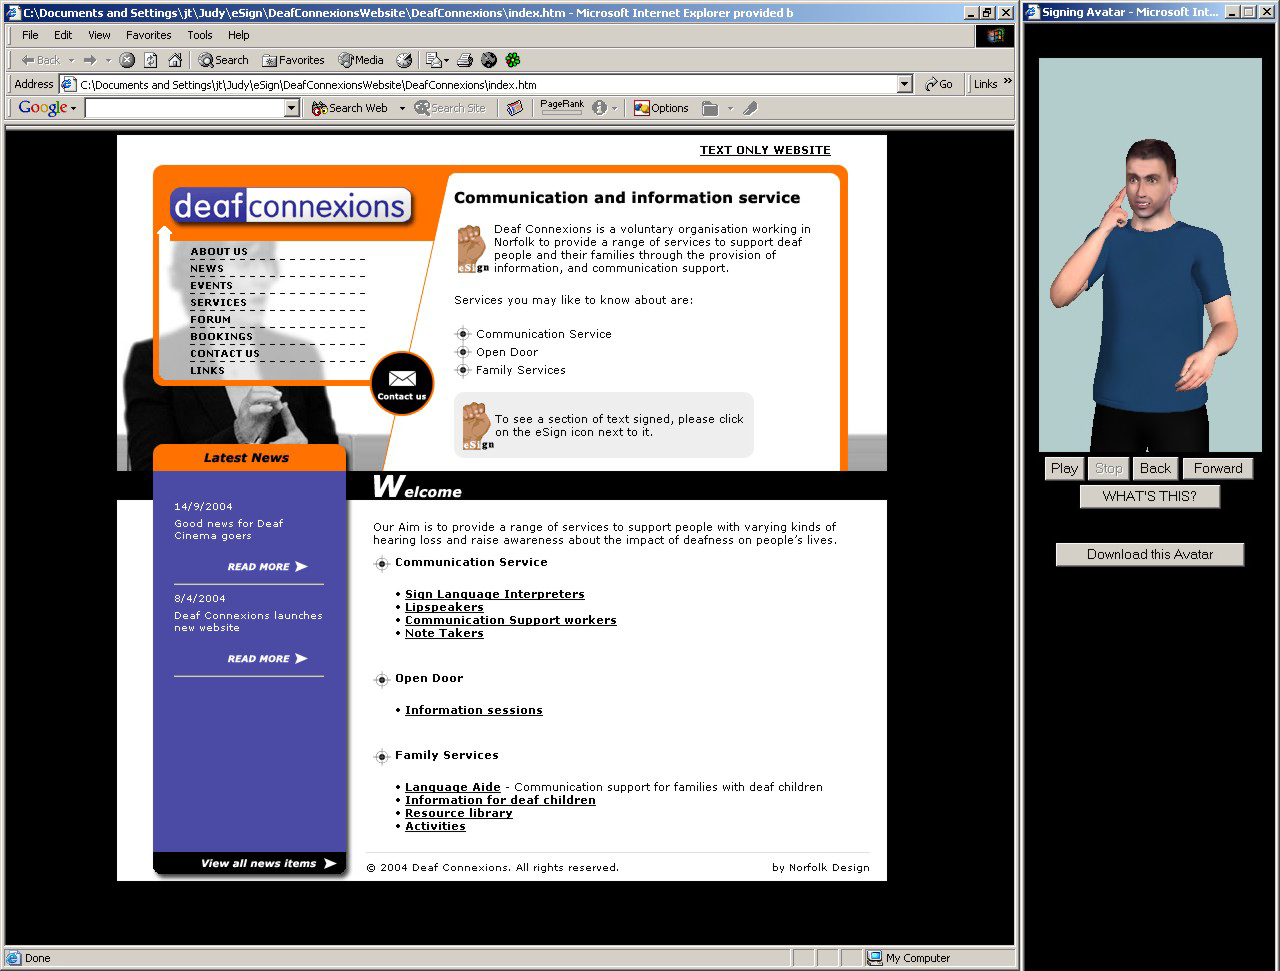Click Download this Avatar button
Screen dimensions: 1280x971
click(x=1149, y=554)
